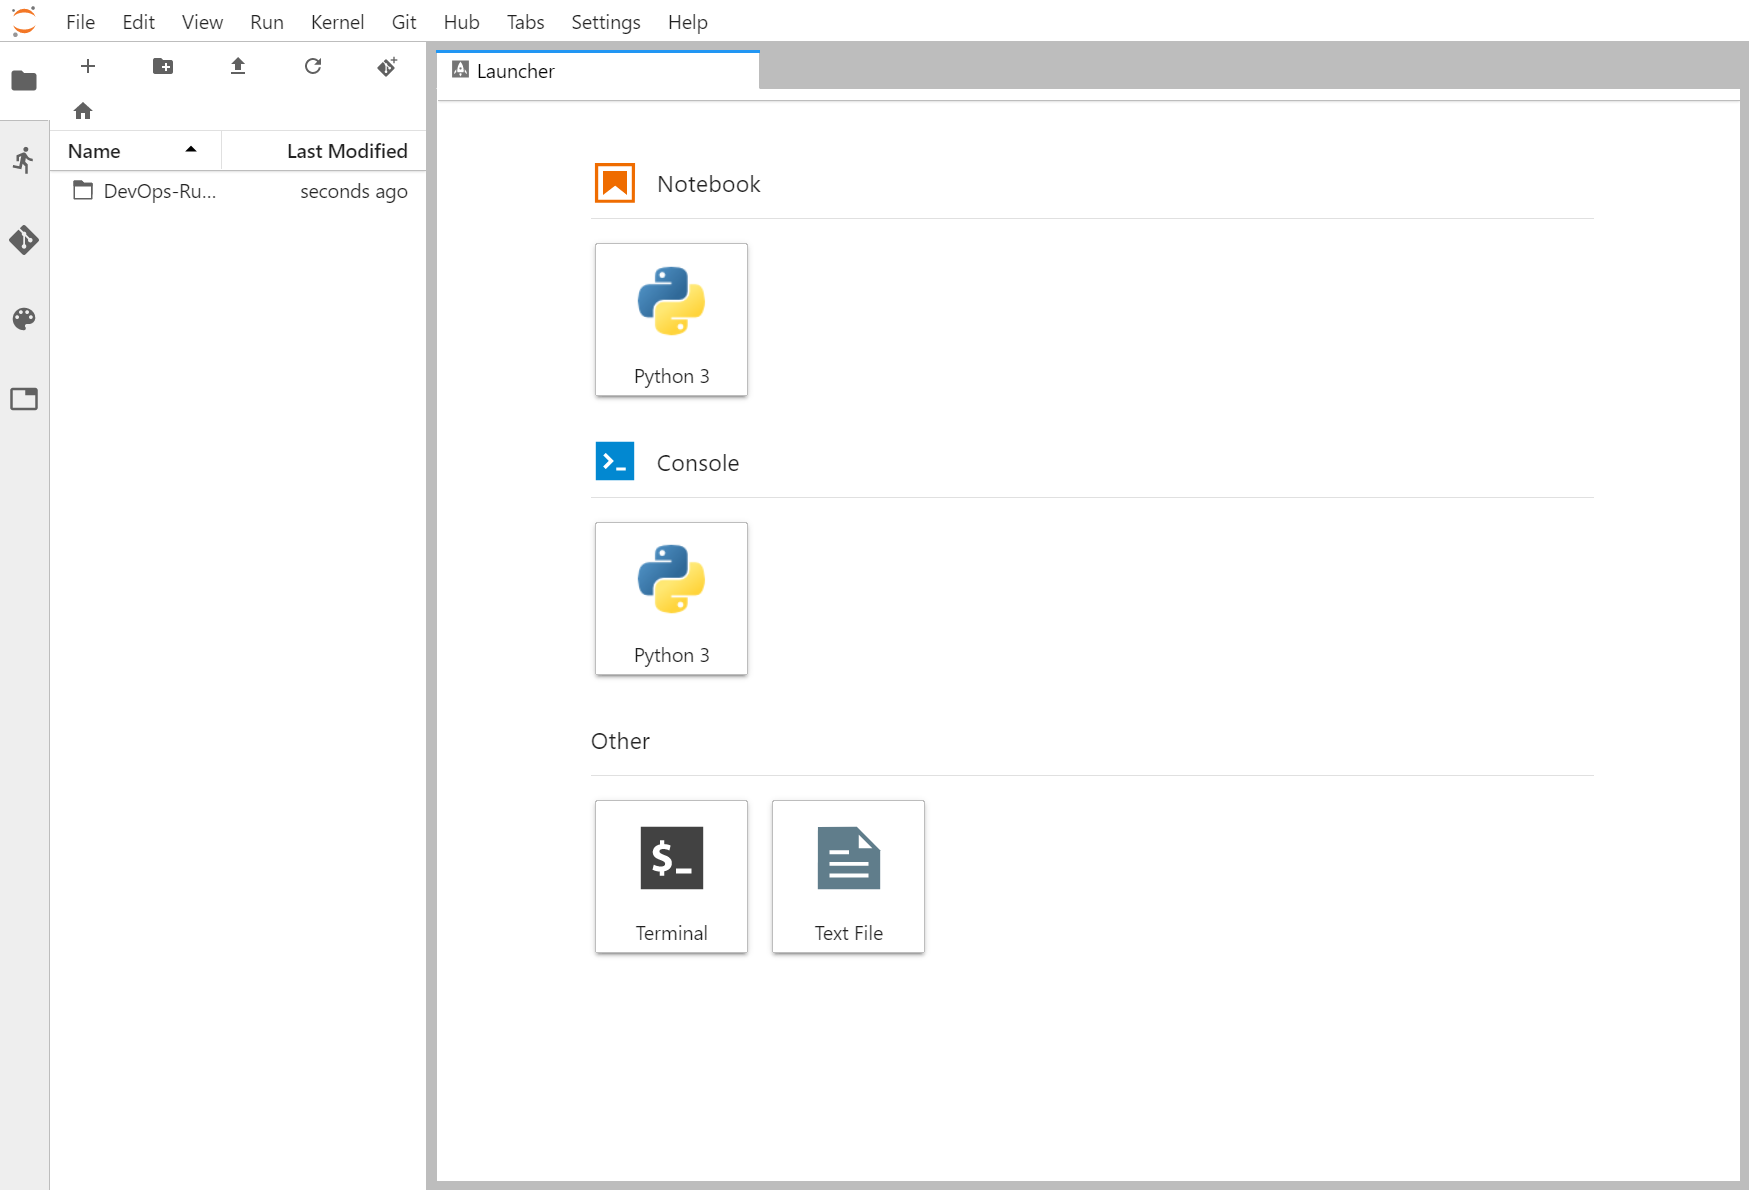Open the View menu

coord(202,22)
